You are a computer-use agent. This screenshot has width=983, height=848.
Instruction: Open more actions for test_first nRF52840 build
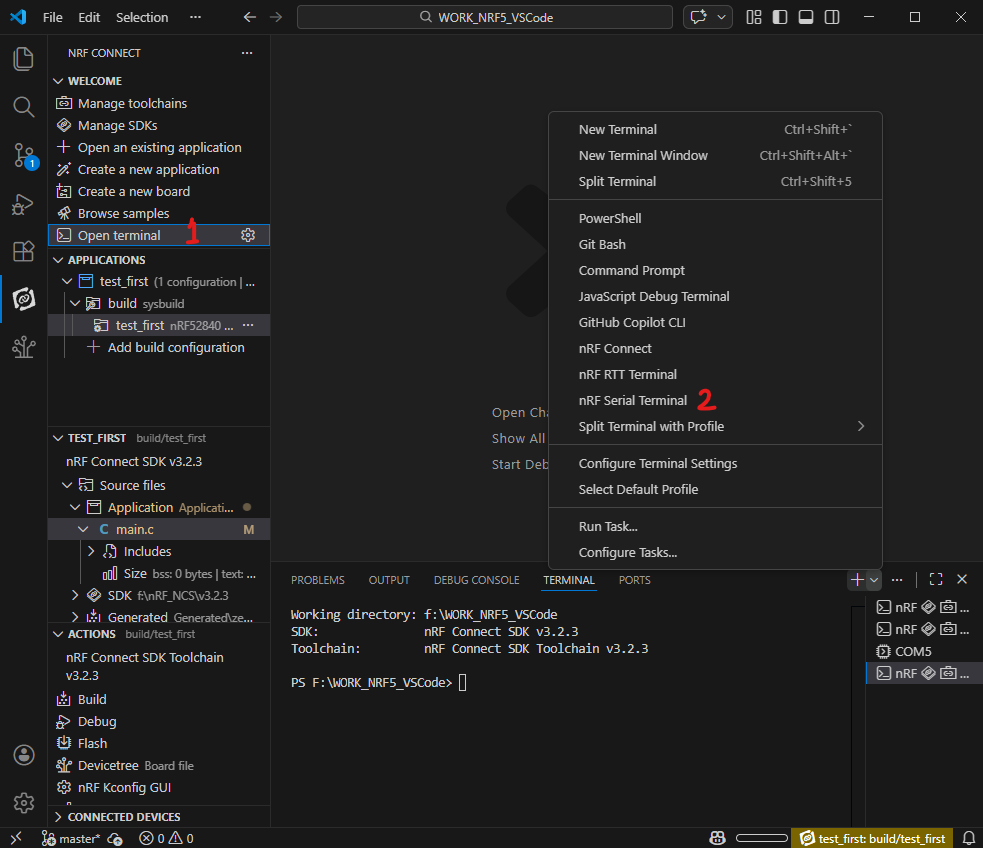click(x=248, y=325)
